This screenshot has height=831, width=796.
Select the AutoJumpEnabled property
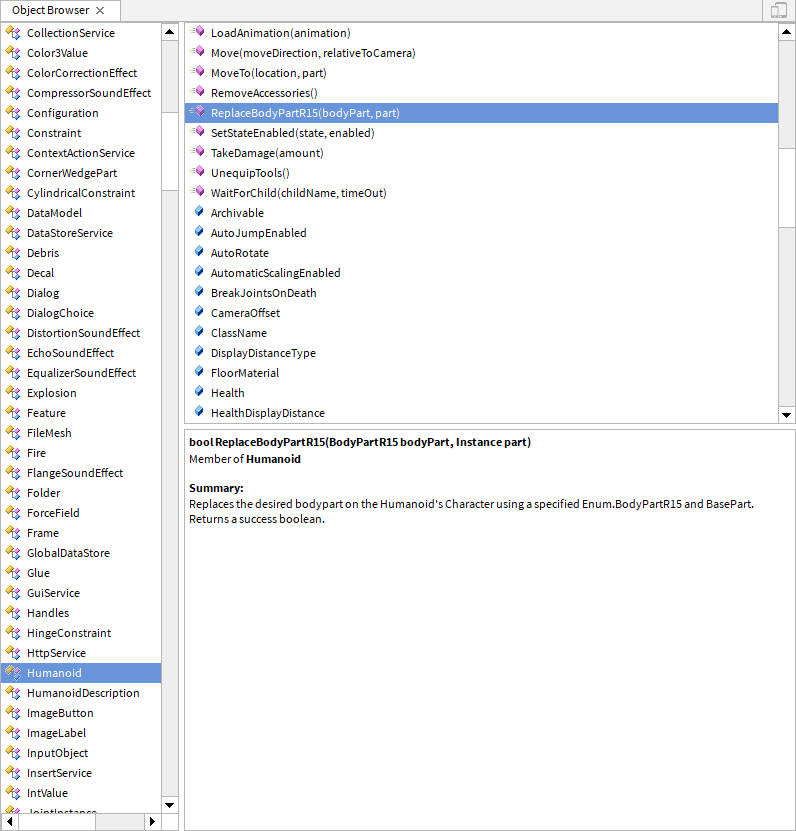(x=258, y=233)
